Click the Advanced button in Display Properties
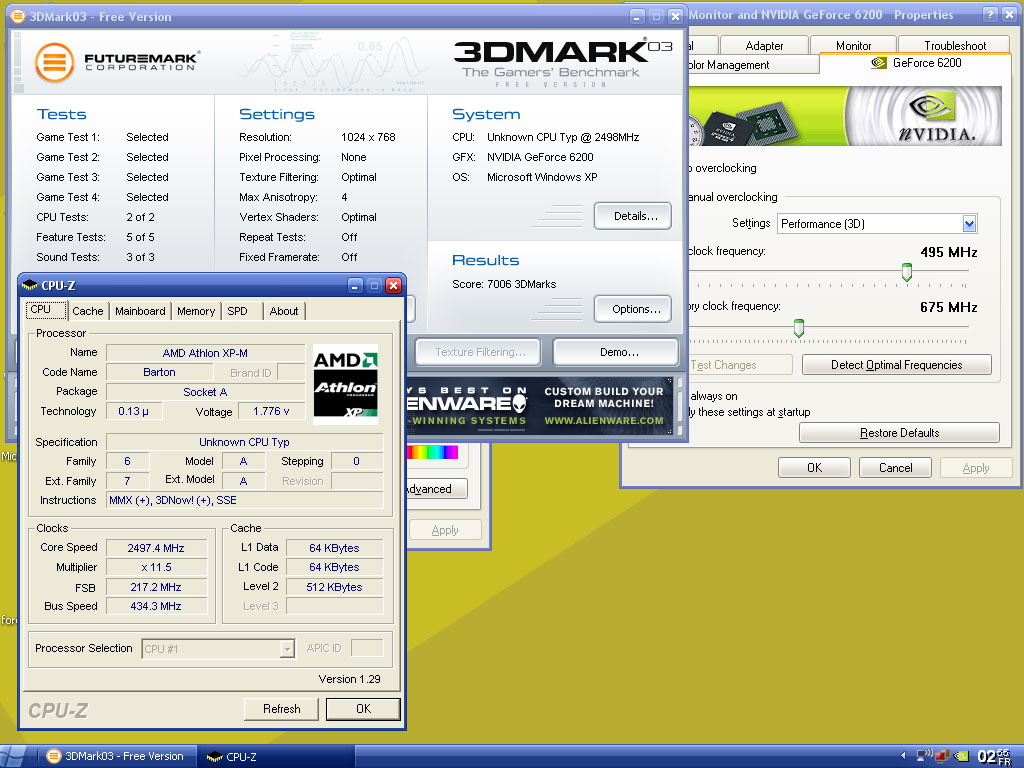 coord(436,489)
